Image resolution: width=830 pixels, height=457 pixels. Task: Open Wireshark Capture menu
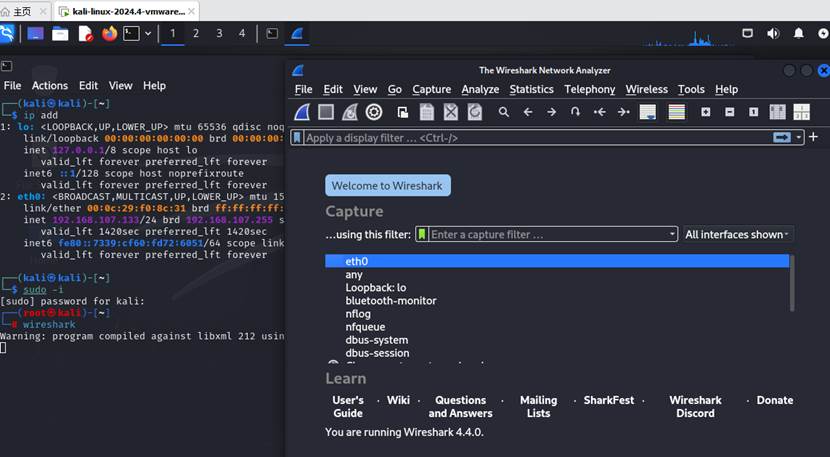point(432,89)
